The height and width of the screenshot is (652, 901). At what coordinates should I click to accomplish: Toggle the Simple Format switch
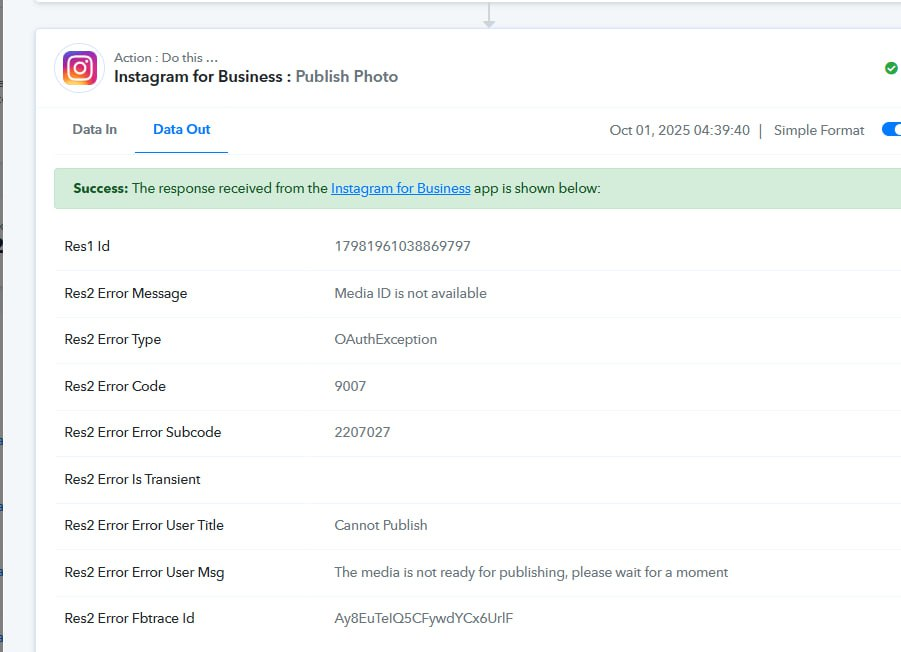click(x=890, y=130)
